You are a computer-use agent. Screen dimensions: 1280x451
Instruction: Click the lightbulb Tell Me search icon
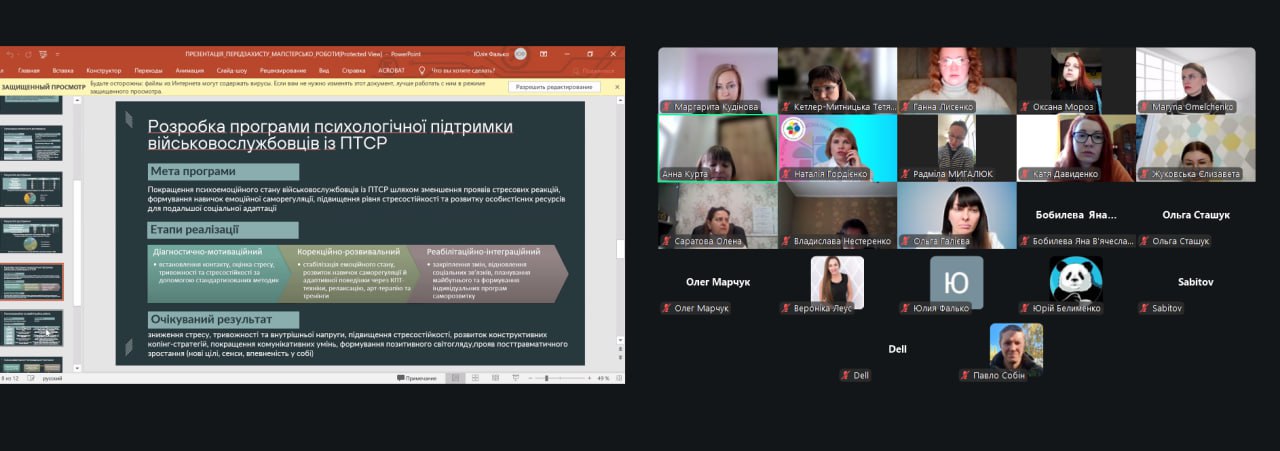tap(423, 71)
